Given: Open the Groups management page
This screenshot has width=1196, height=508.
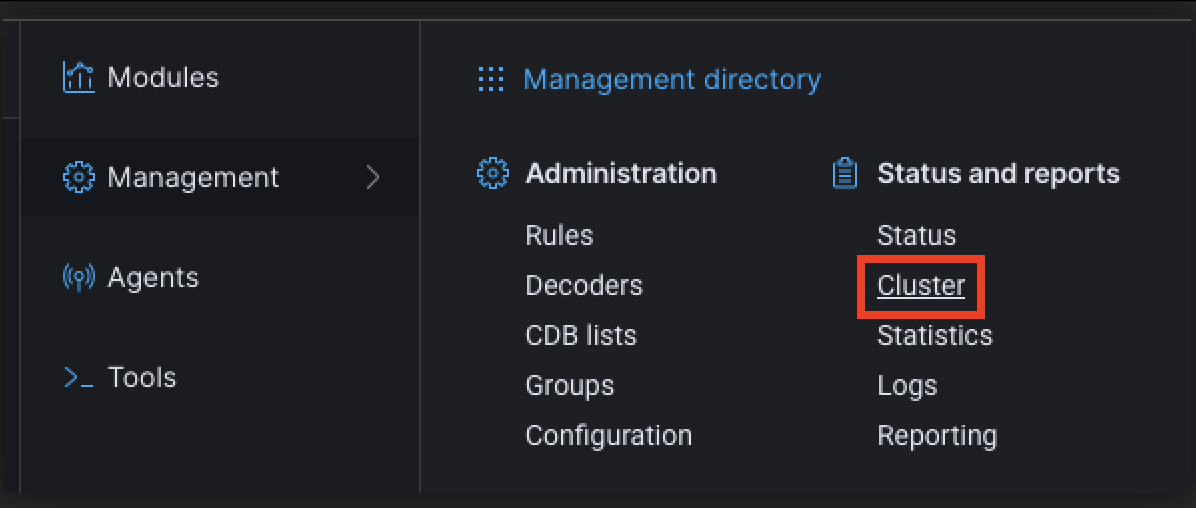Looking at the screenshot, I should [569, 386].
